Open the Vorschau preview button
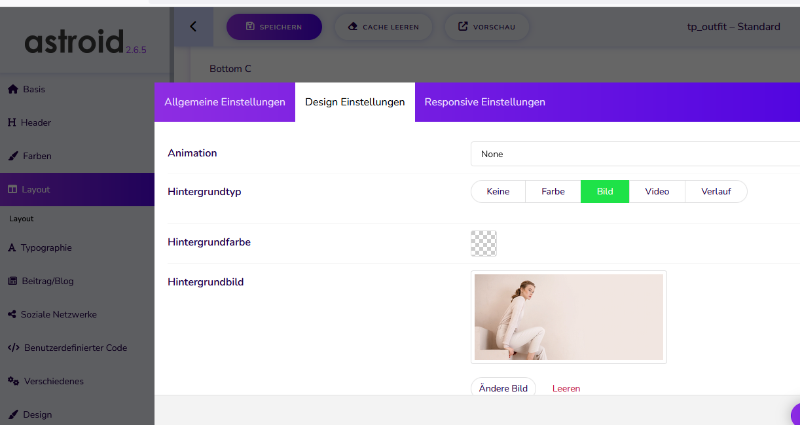 point(487,27)
